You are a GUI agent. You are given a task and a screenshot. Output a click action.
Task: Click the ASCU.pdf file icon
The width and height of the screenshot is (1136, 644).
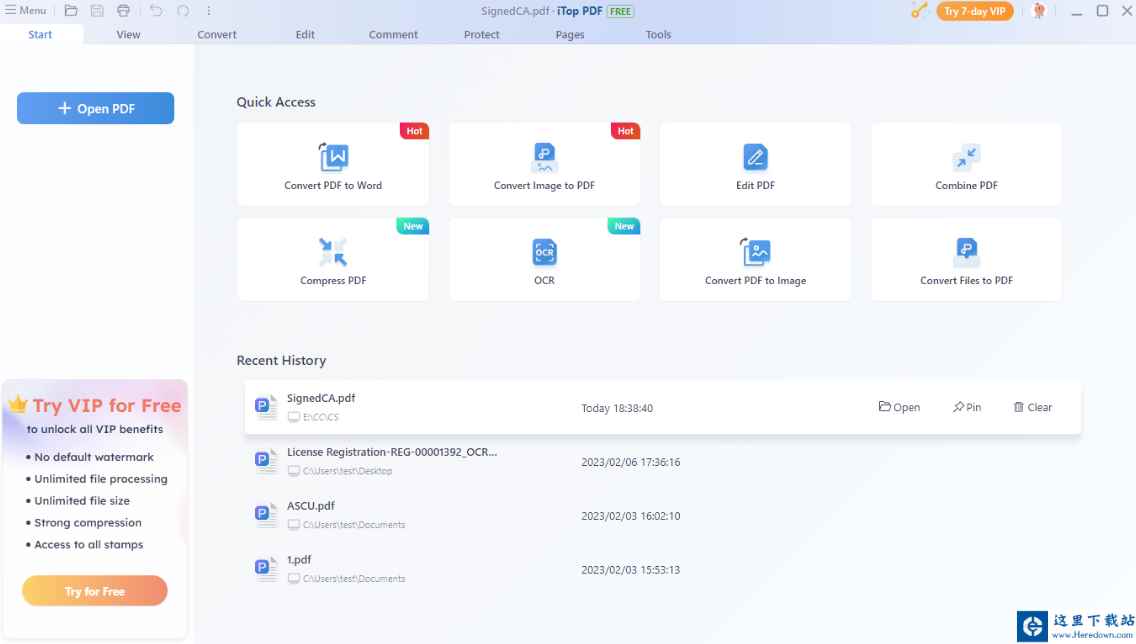tap(266, 515)
